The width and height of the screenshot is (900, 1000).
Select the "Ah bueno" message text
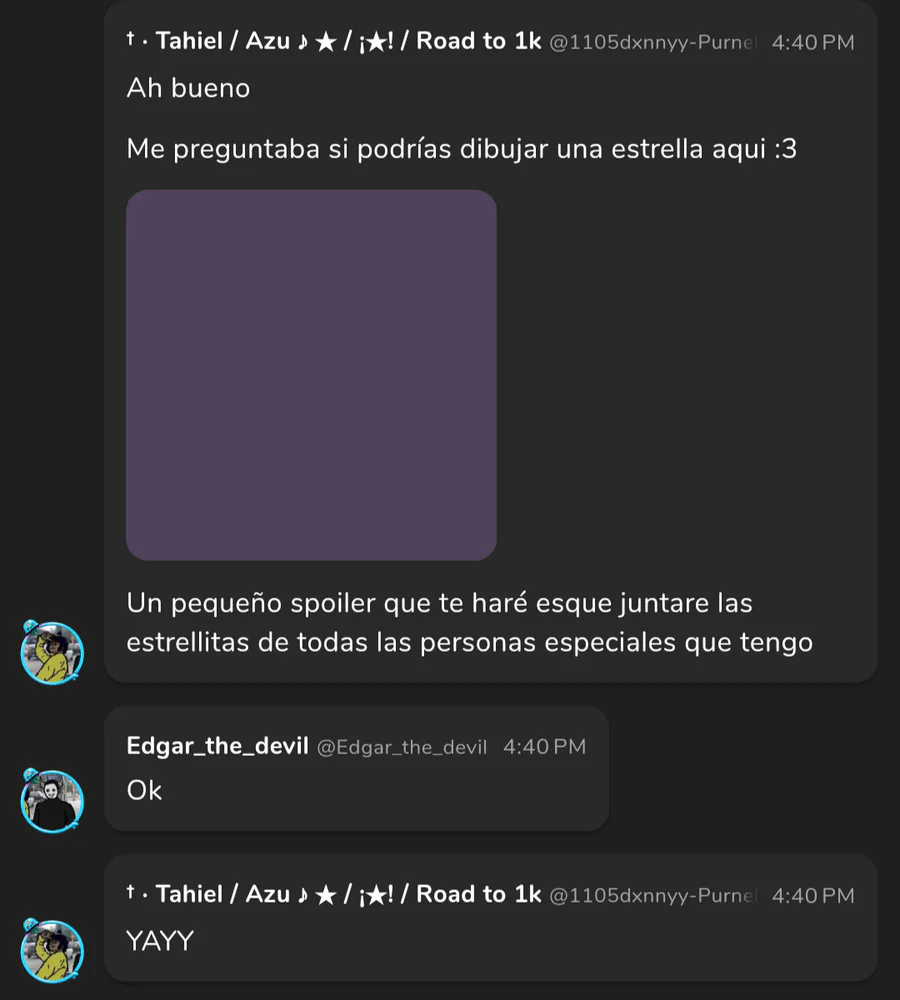[188, 88]
